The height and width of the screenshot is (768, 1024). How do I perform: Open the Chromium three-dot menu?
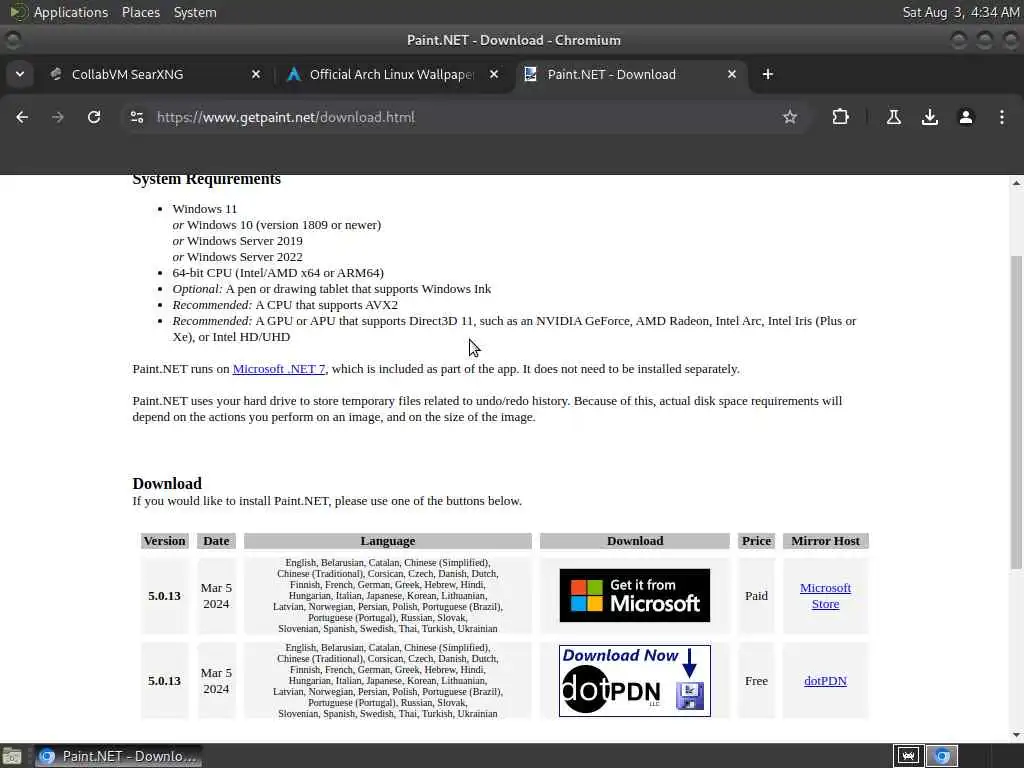point(1002,117)
